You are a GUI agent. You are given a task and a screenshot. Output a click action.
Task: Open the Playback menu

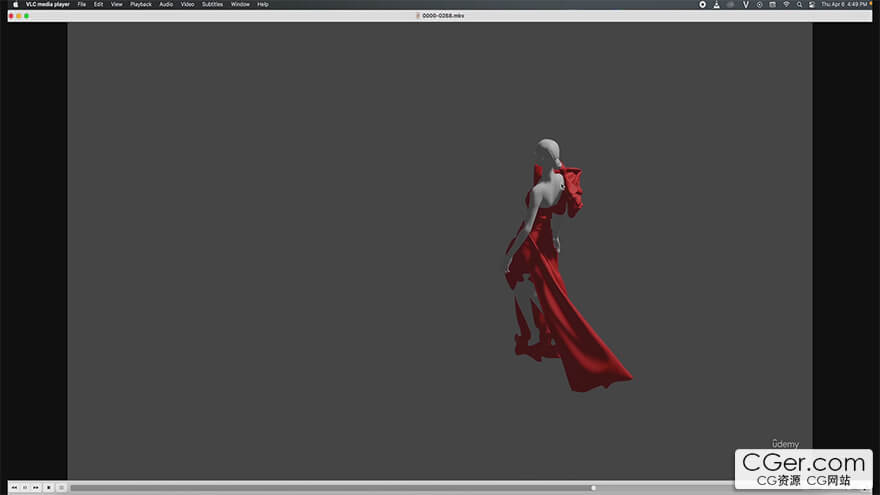pos(141,4)
